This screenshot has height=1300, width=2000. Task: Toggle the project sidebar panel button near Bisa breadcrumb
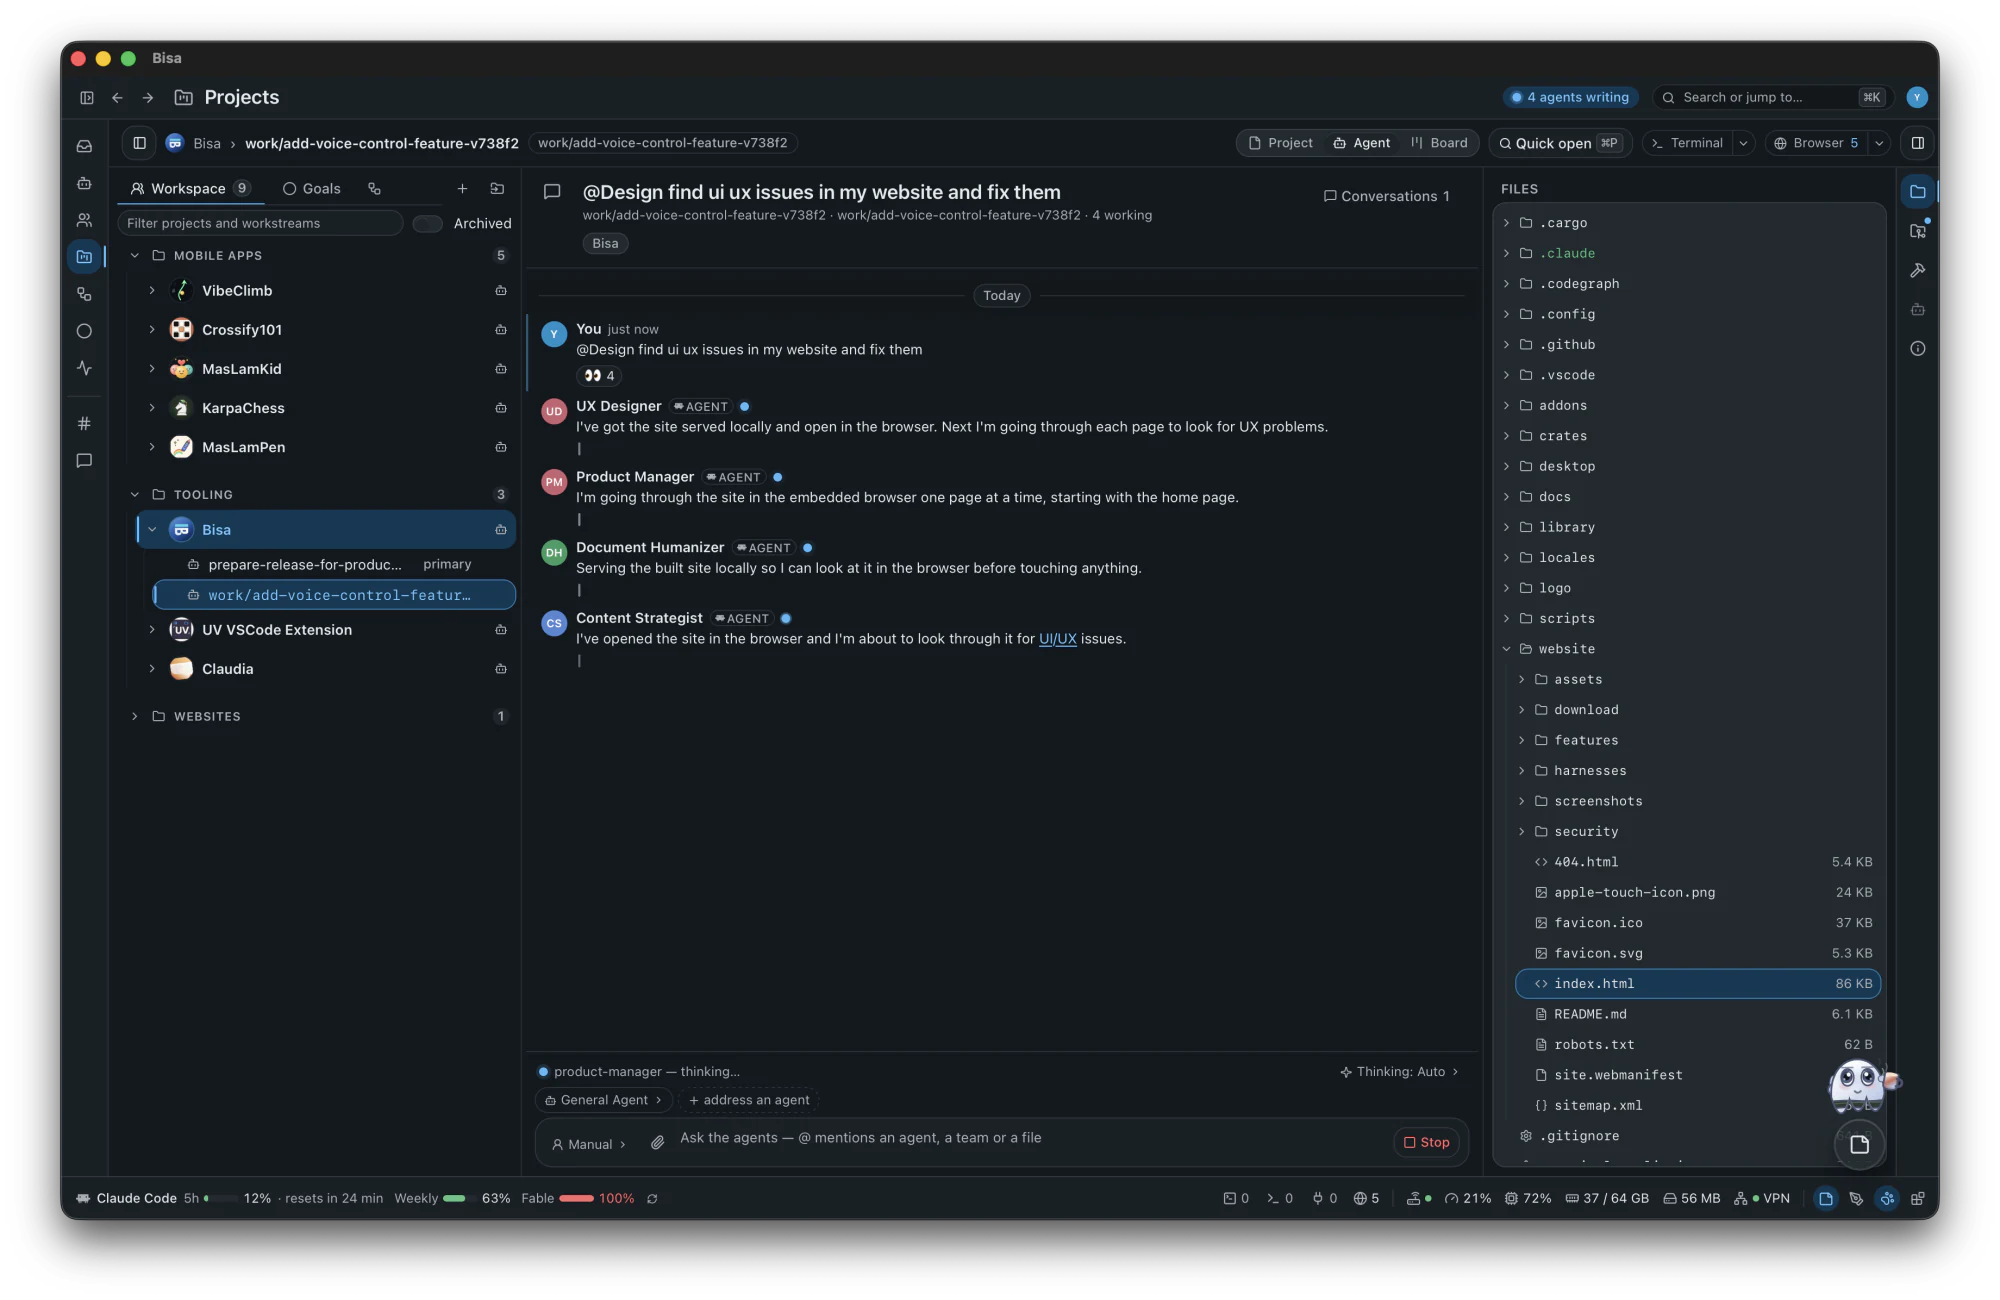click(x=140, y=143)
